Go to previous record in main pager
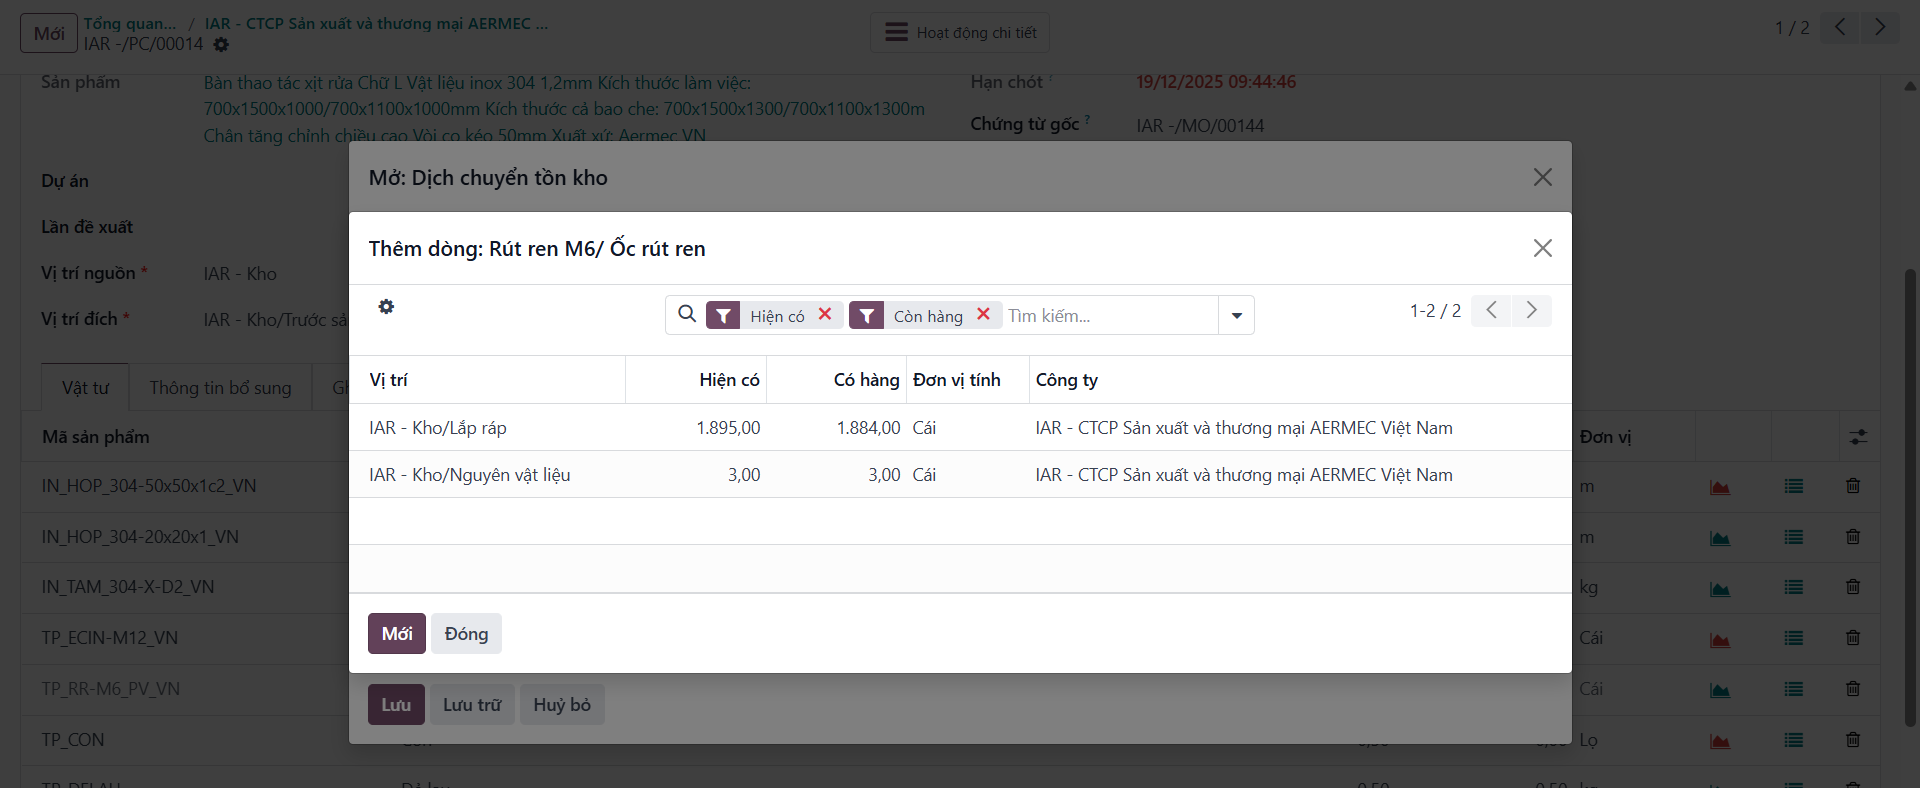Image resolution: width=1920 pixels, height=788 pixels. coord(1840,27)
